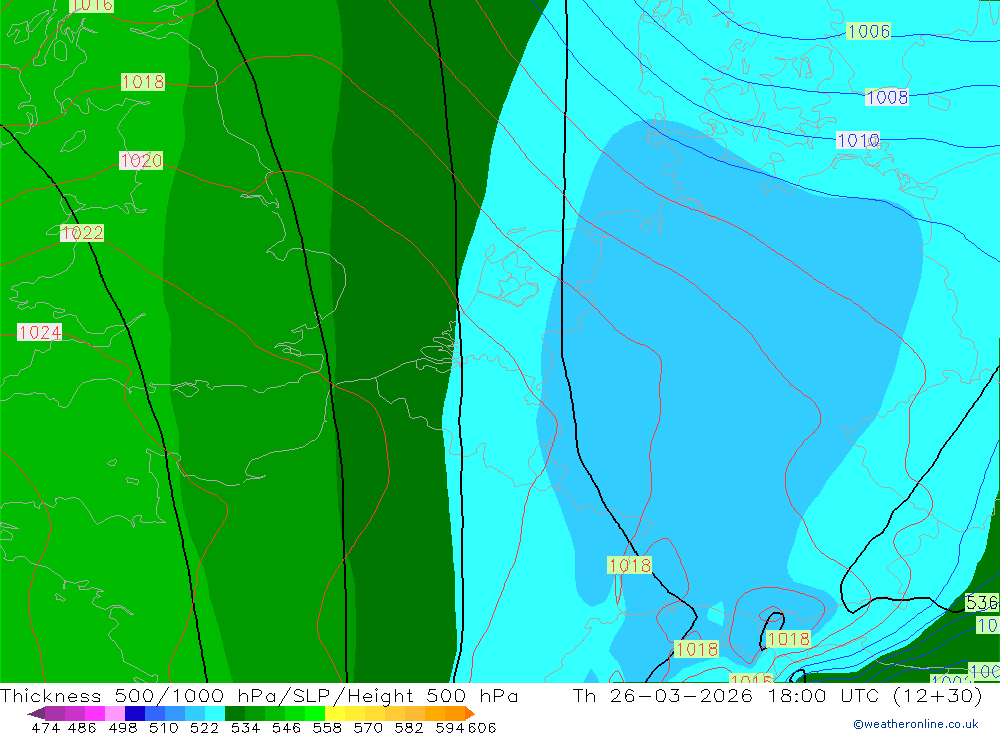Viewport: 1000px width, 733px height.
Task: Select the dark navy blue legend swatch
Action: [135, 713]
